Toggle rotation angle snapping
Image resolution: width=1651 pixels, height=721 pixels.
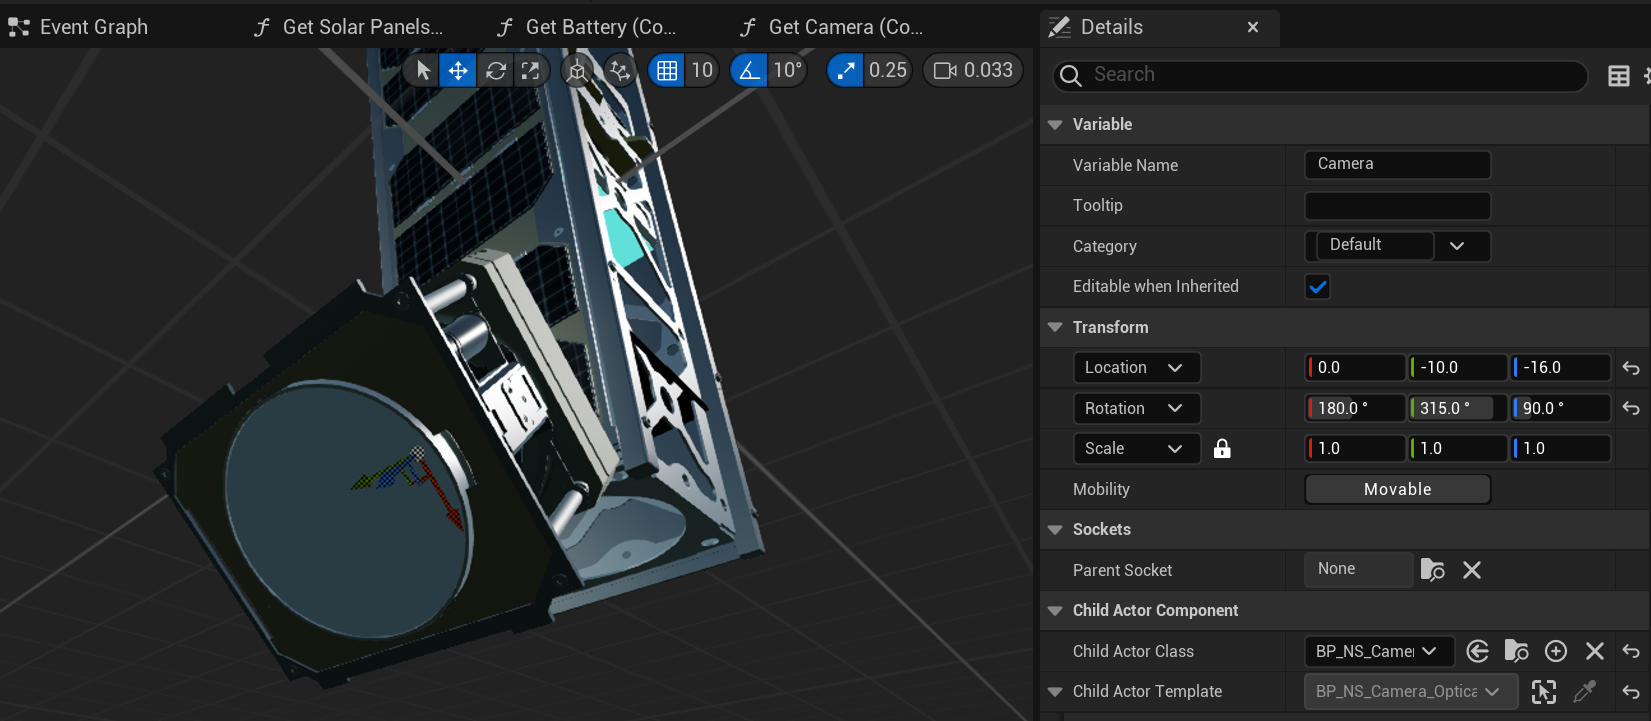[749, 70]
